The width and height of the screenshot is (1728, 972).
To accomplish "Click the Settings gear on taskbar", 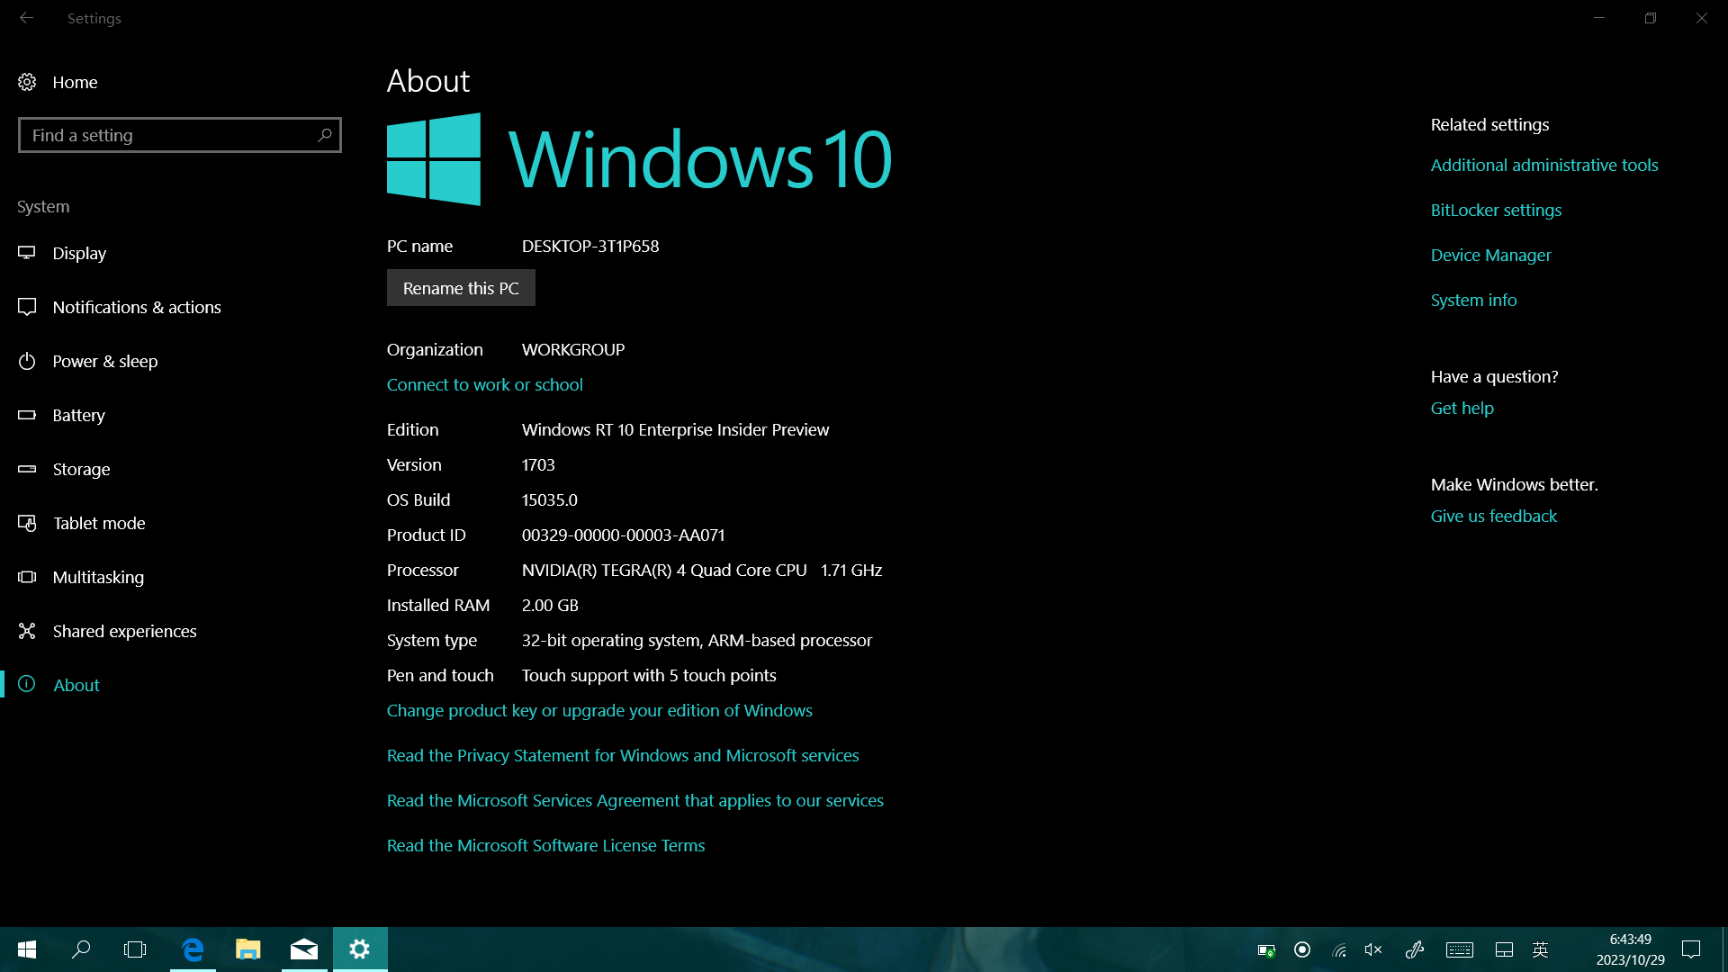I will [360, 949].
